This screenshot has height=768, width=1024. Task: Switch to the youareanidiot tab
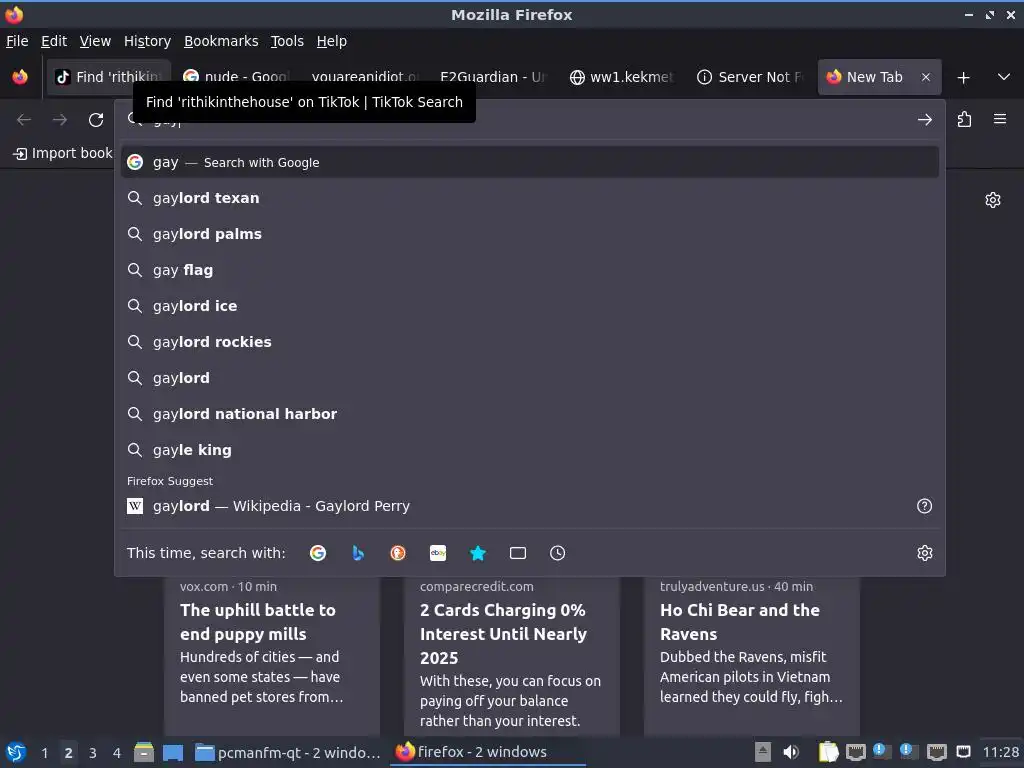364,77
